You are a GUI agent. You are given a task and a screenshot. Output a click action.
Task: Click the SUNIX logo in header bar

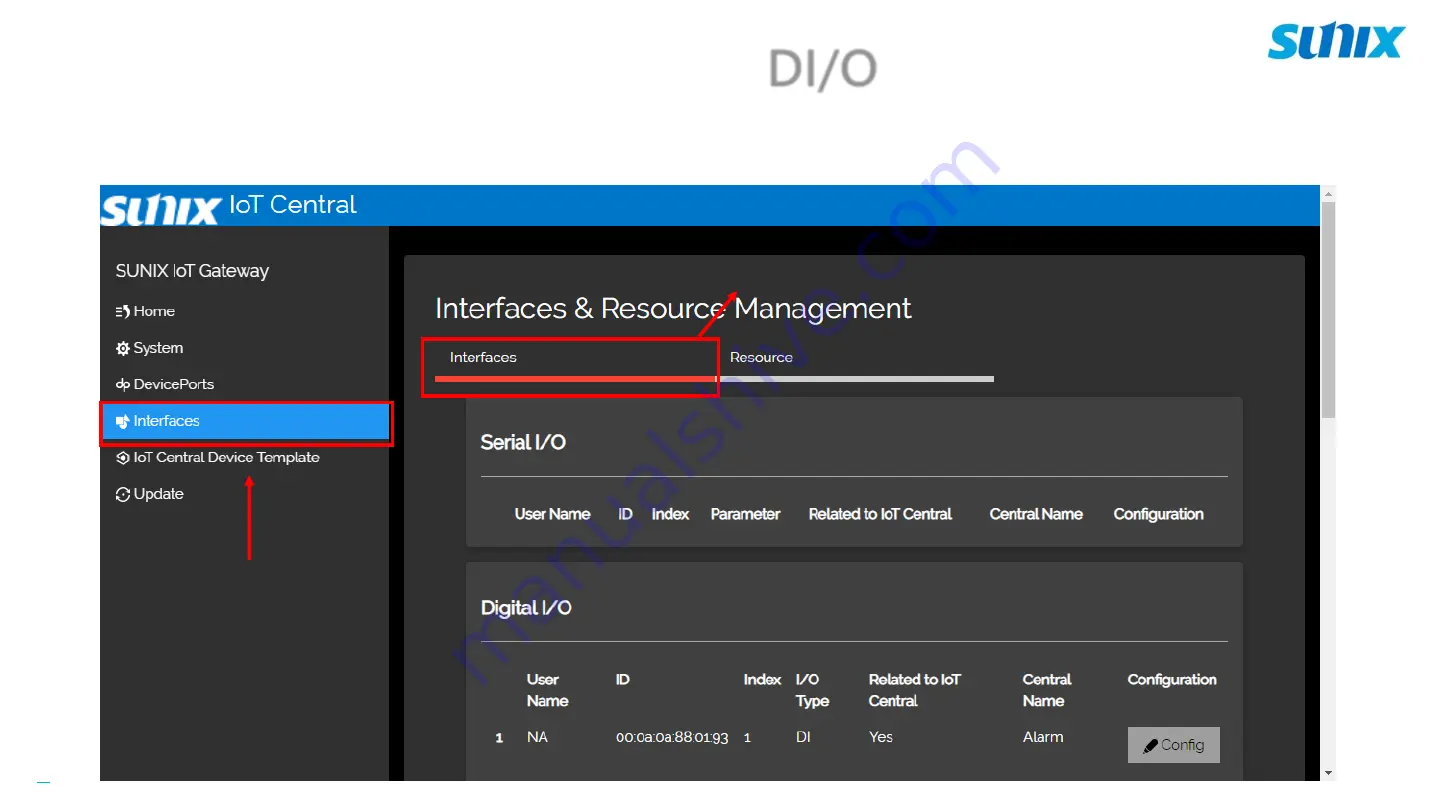(x=160, y=208)
